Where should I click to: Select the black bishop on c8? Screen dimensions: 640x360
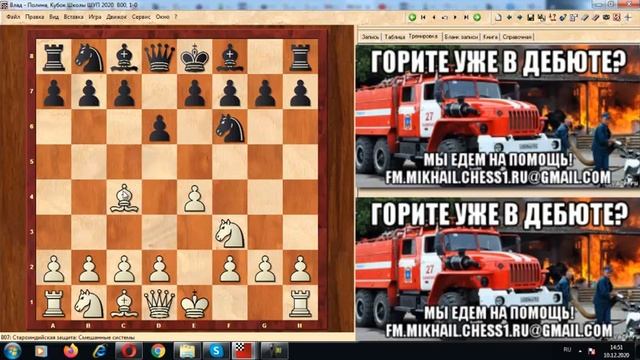click(x=124, y=57)
